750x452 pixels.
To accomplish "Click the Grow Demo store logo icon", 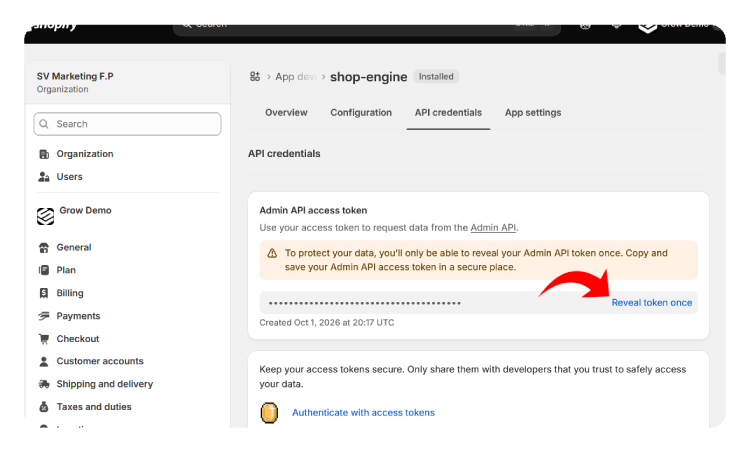I will point(45,216).
